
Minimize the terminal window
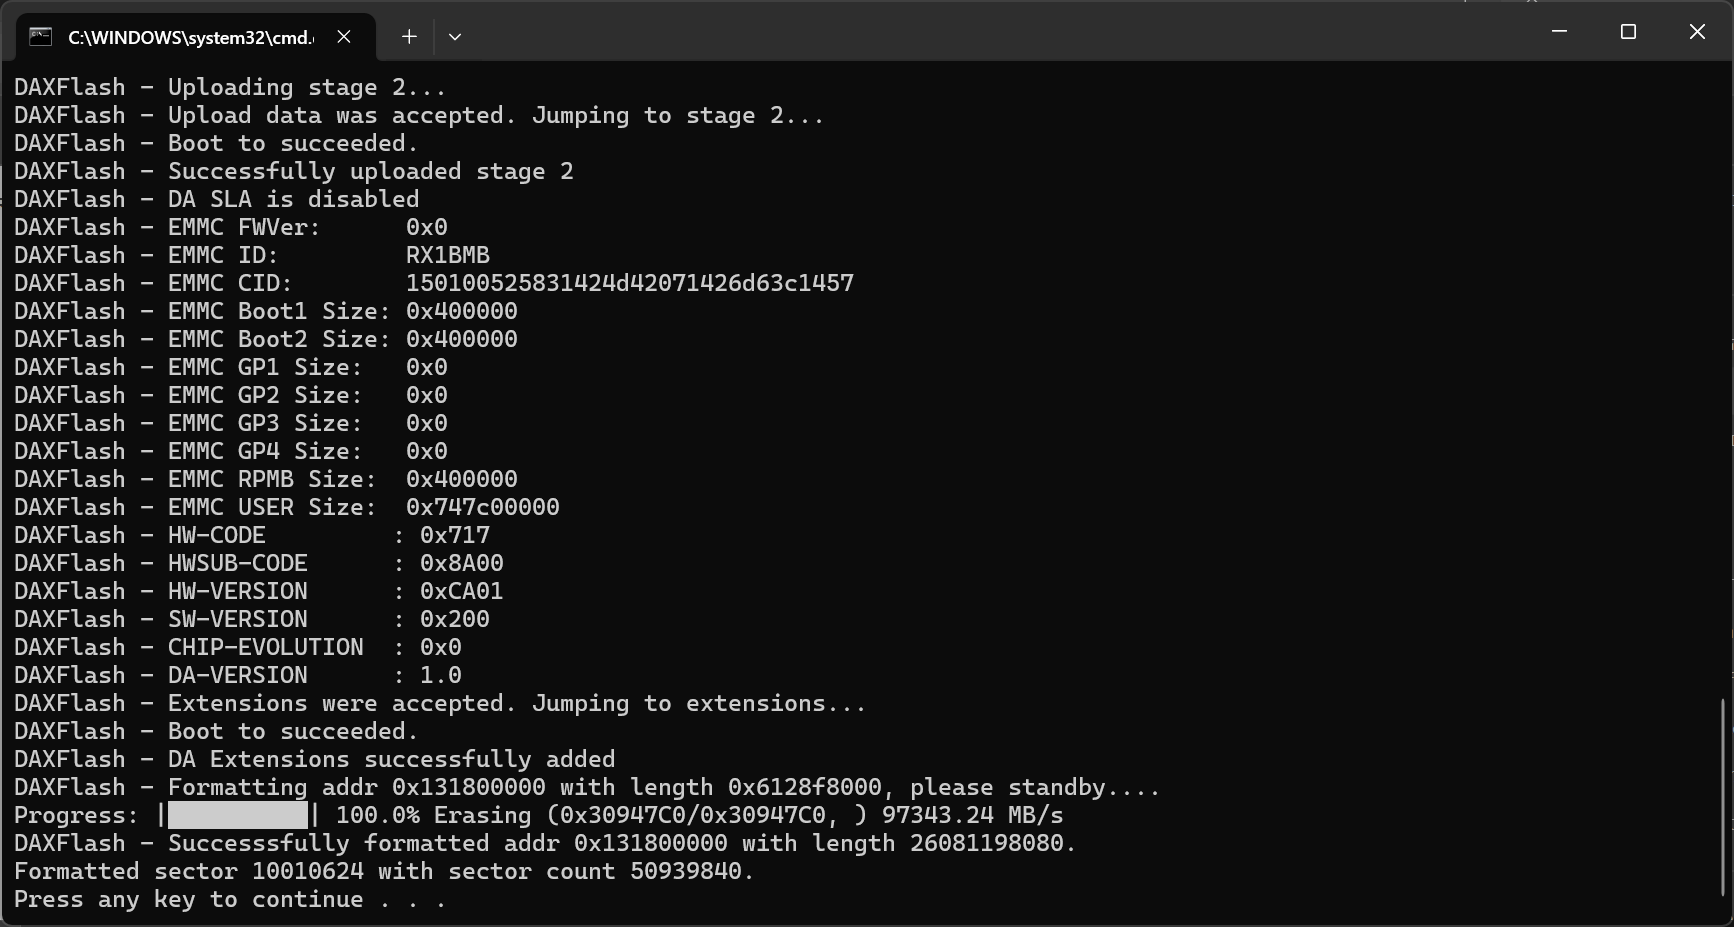coord(1559,32)
